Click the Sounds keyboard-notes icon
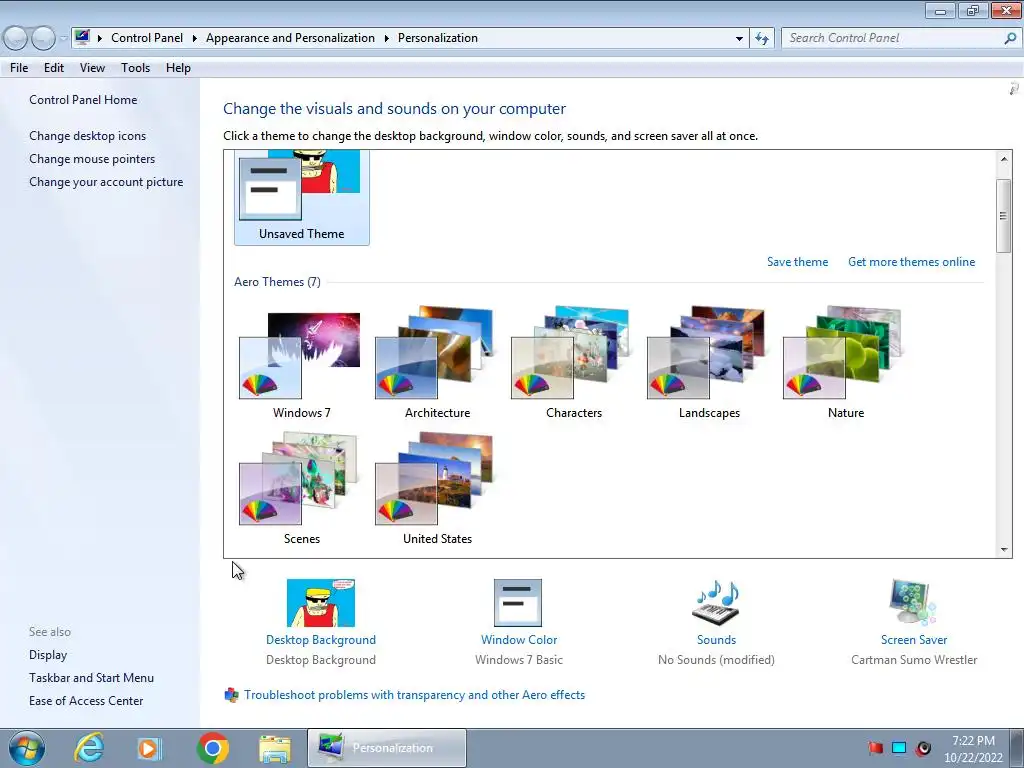Image resolution: width=1024 pixels, height=768 pixels. point(716,603)
